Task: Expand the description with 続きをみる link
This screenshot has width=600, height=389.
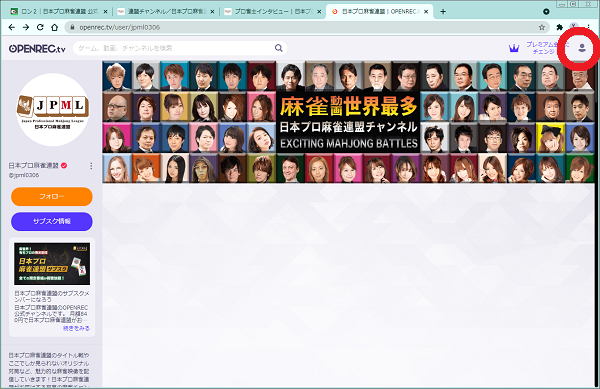Action: tap(76, 328)
